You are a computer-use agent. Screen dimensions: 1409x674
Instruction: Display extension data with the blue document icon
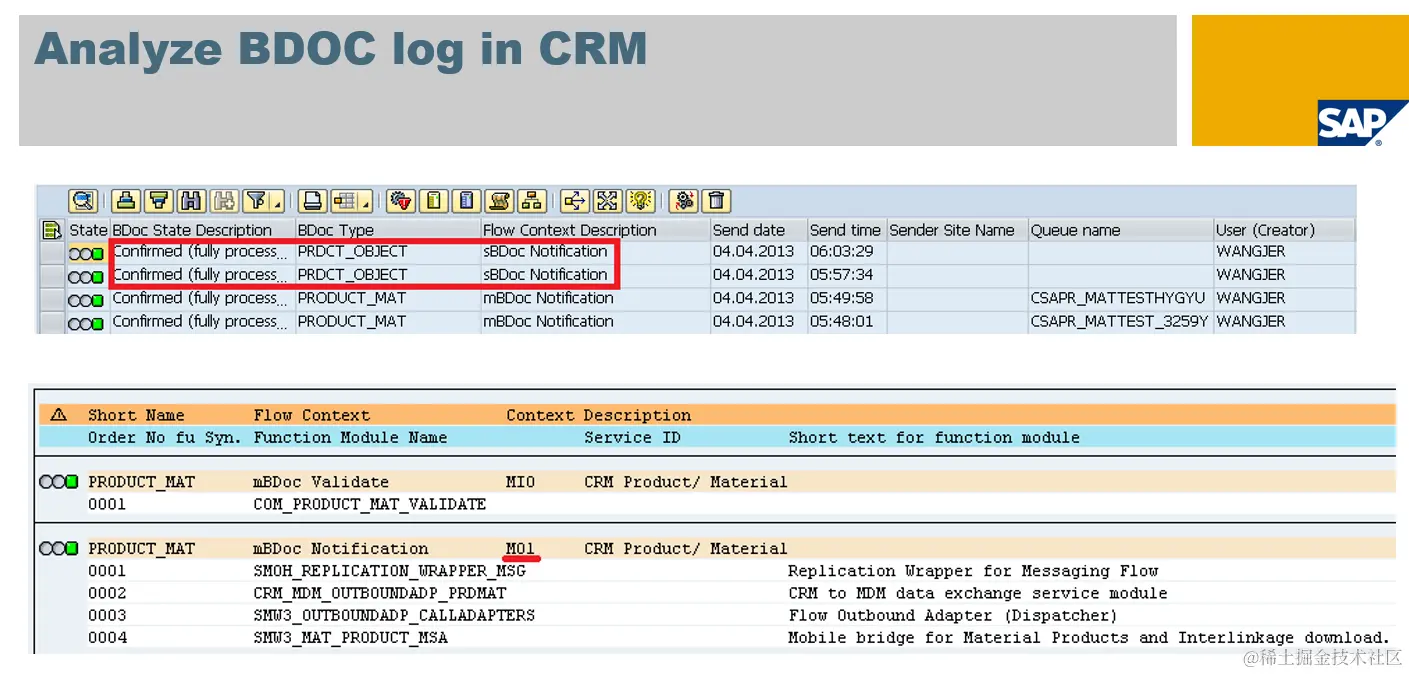coord(467,201)
